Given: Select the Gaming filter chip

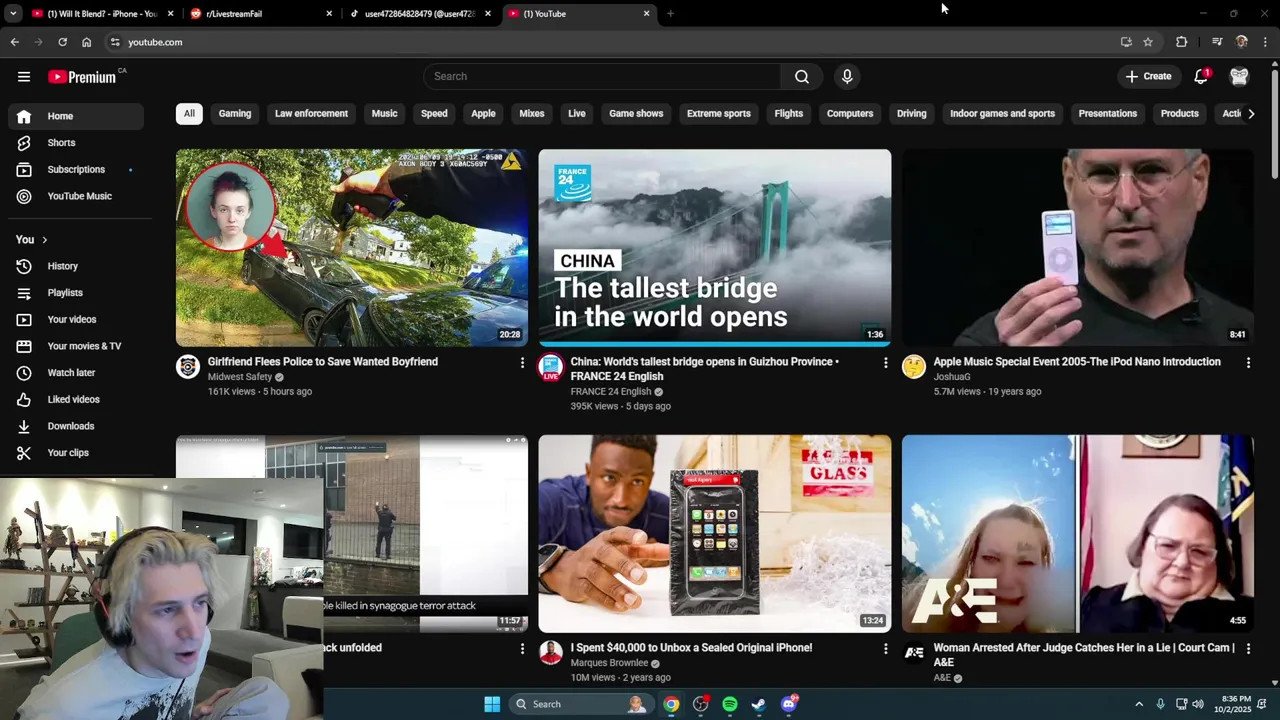Looking at the screenshot, I should pyautogui.click(x=235, y=114).
